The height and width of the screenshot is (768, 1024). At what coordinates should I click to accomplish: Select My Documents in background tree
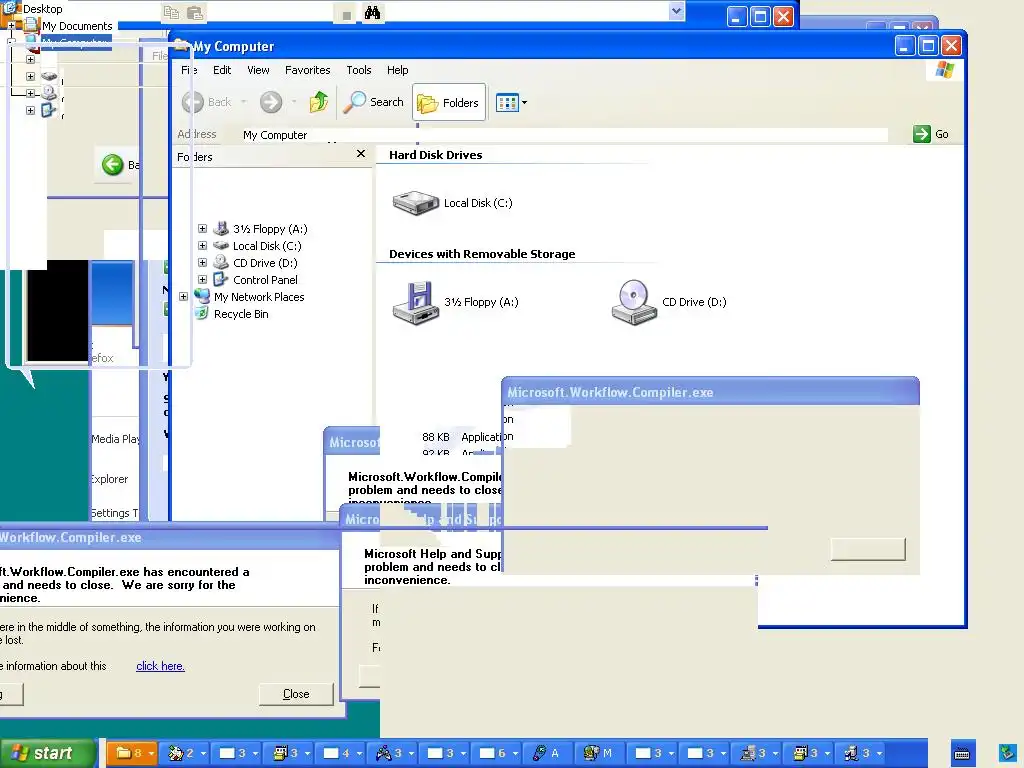coord(77,26)
